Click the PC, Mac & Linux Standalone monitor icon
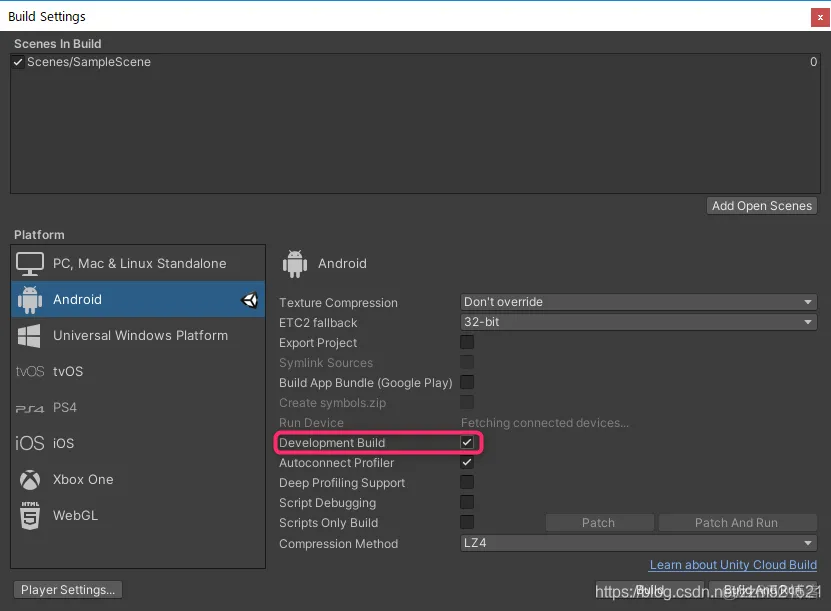 [30, 264]
